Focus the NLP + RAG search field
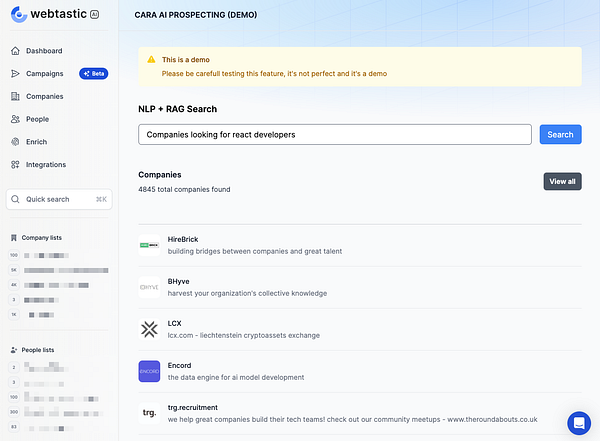Screen dimensions: 600x441 pyautogui.click(x=334, y=134)
